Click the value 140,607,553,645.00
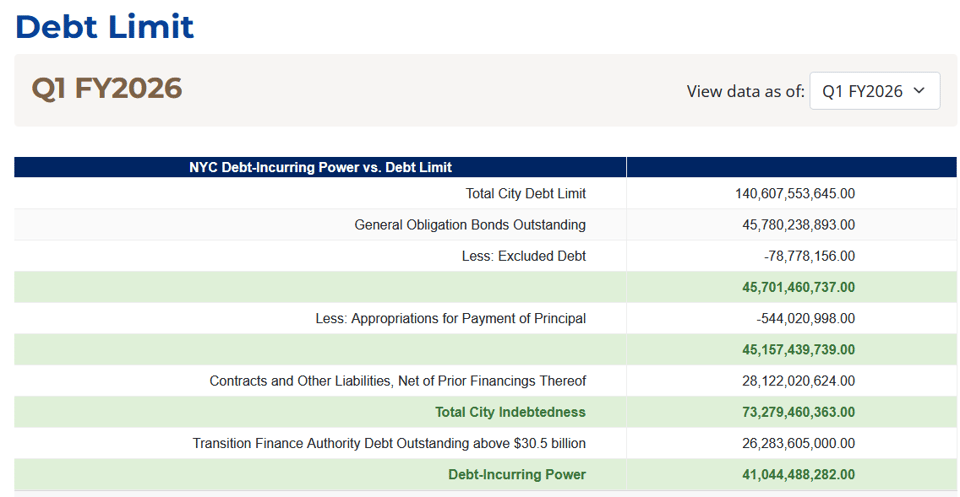The image size is (960, 497). 795,193
